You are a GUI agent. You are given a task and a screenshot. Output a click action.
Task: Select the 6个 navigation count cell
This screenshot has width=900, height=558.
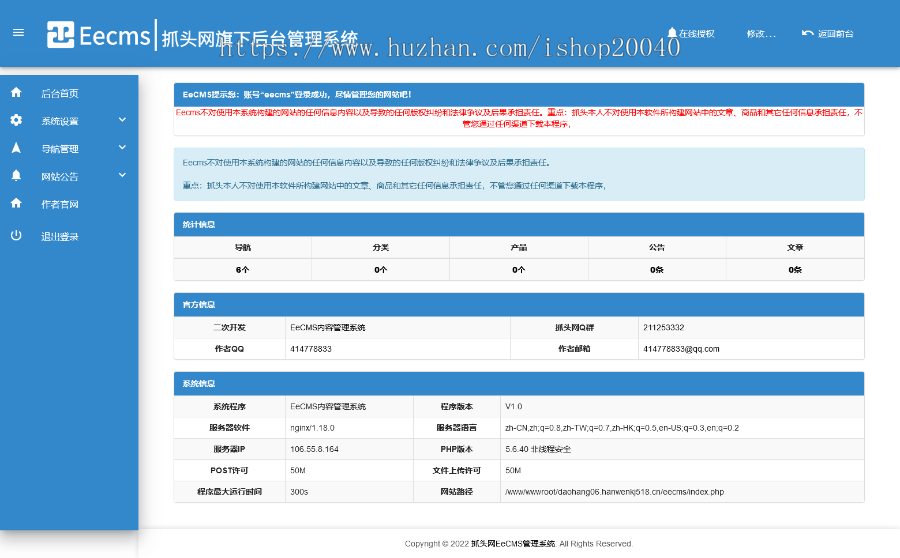click(x=243, y=270)
